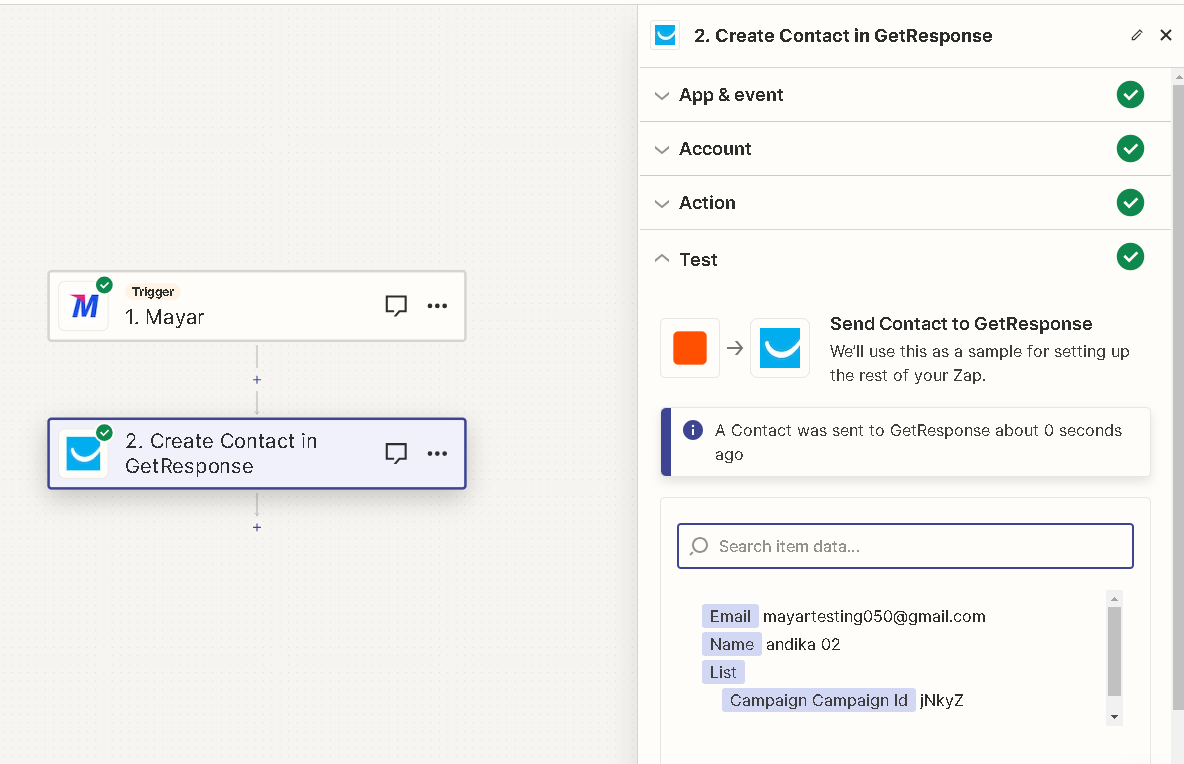Image resolution: width=1184 pixels, height=764 pixels.
Task: Click the data list scrollbar thumb
Action: [1114, 651]
